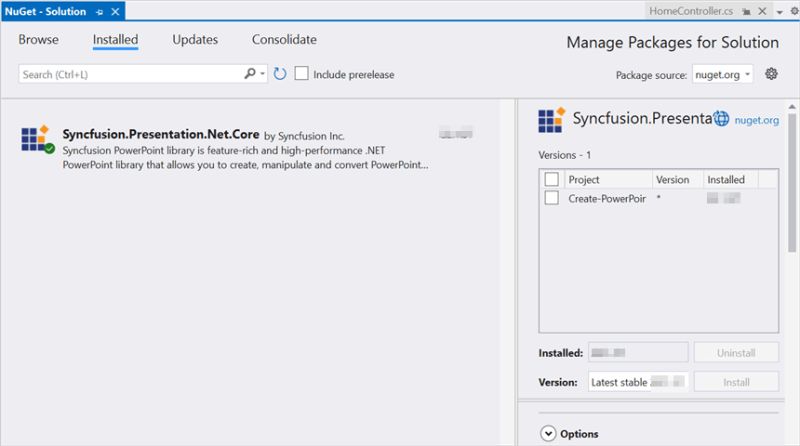Toggle Include prerelease checkbox
800x446 pixels.
tap(302, 73)
